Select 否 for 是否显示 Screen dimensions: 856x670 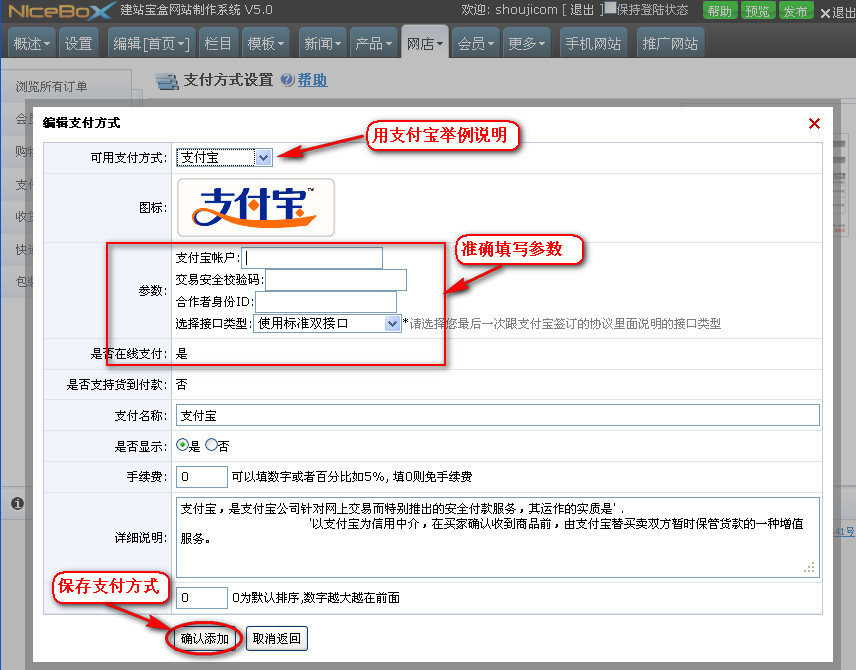coord(211,445)
